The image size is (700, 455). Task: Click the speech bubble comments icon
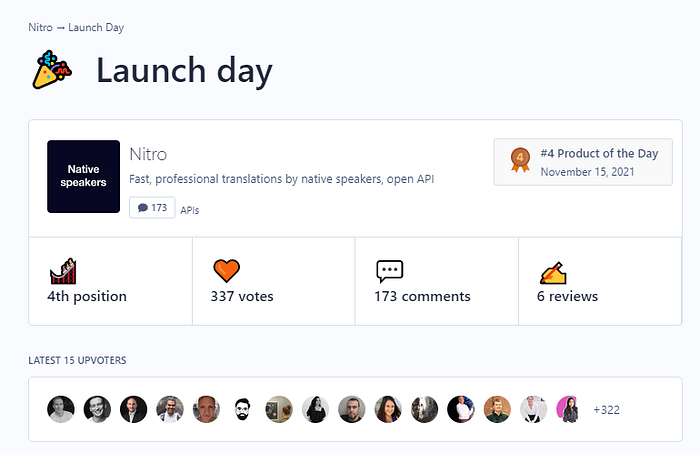[x=390, y=271]
